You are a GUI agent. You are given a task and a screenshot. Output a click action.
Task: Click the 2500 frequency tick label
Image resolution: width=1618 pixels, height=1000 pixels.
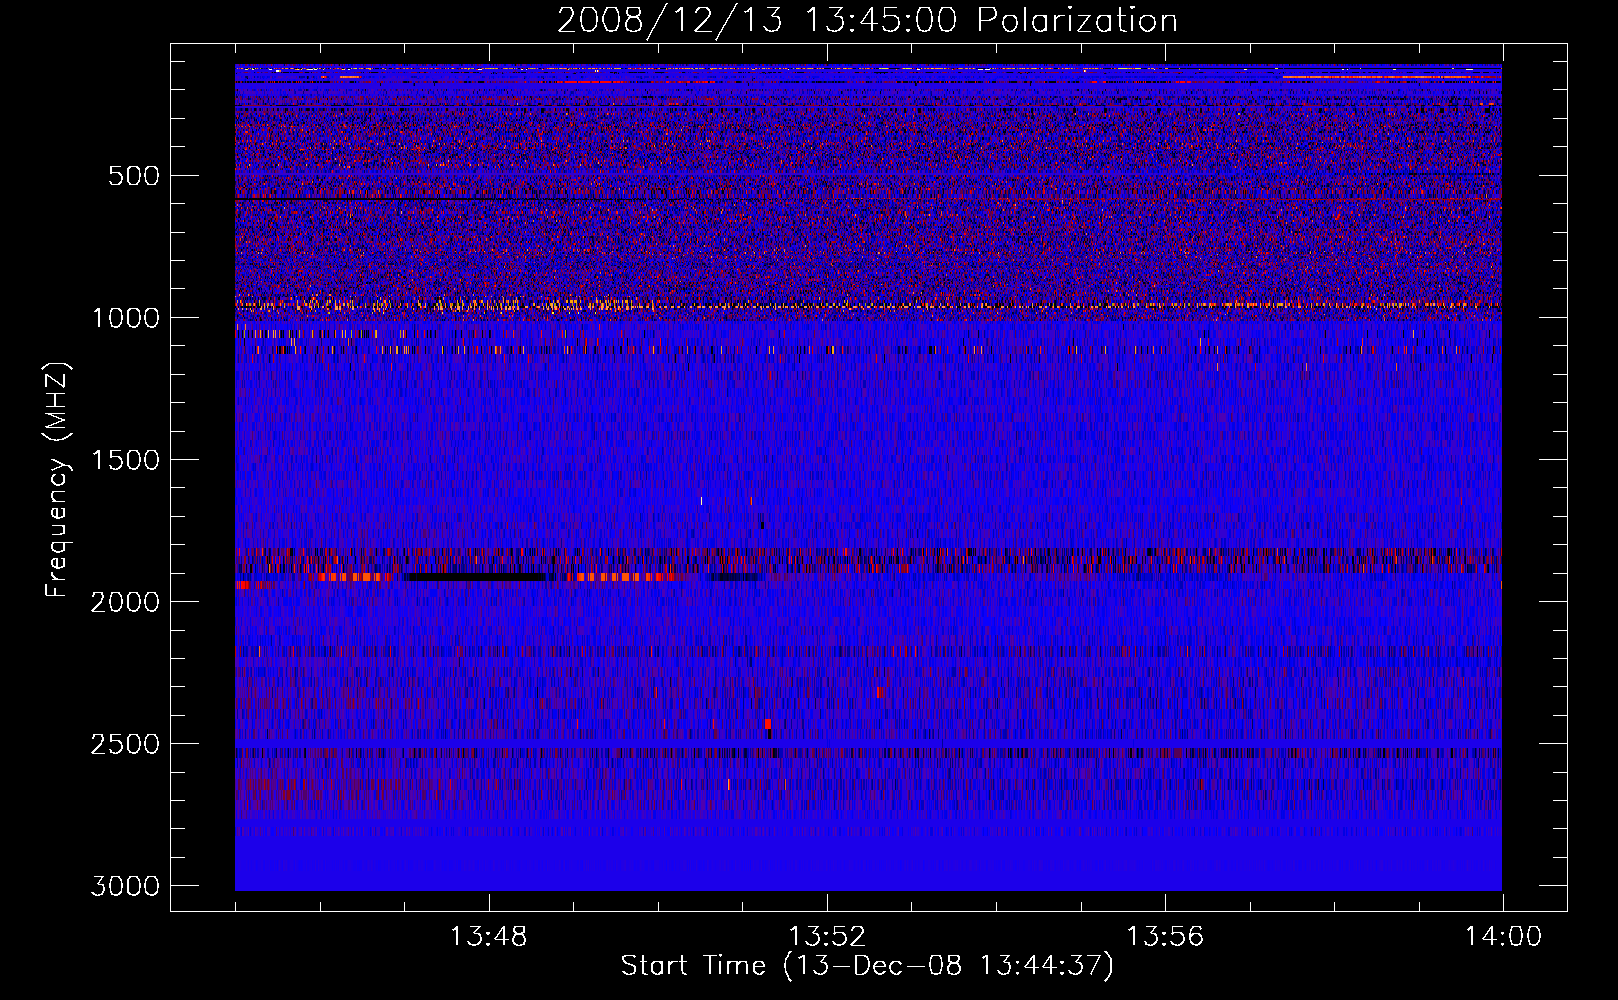click(x=125, y=744)
